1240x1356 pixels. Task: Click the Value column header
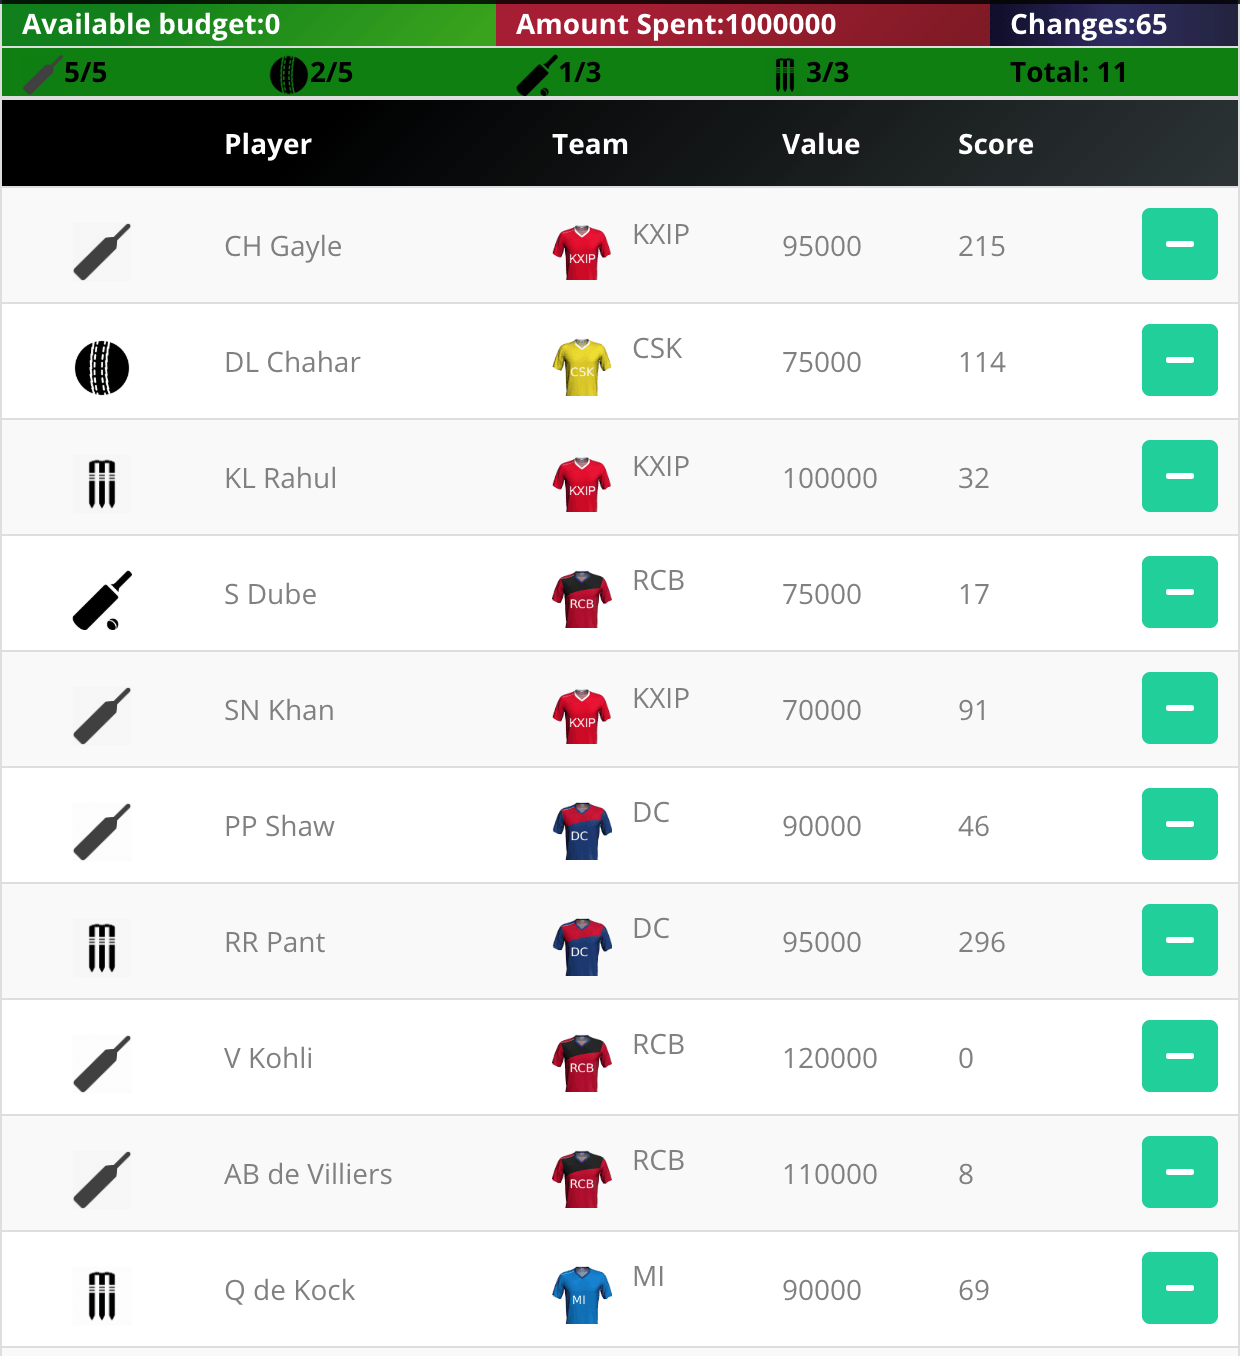[820, 144]
